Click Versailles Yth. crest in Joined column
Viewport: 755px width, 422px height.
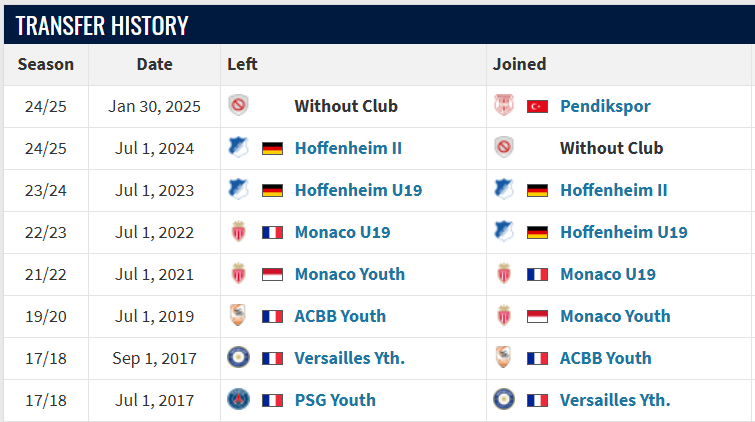tap(504, 399)
